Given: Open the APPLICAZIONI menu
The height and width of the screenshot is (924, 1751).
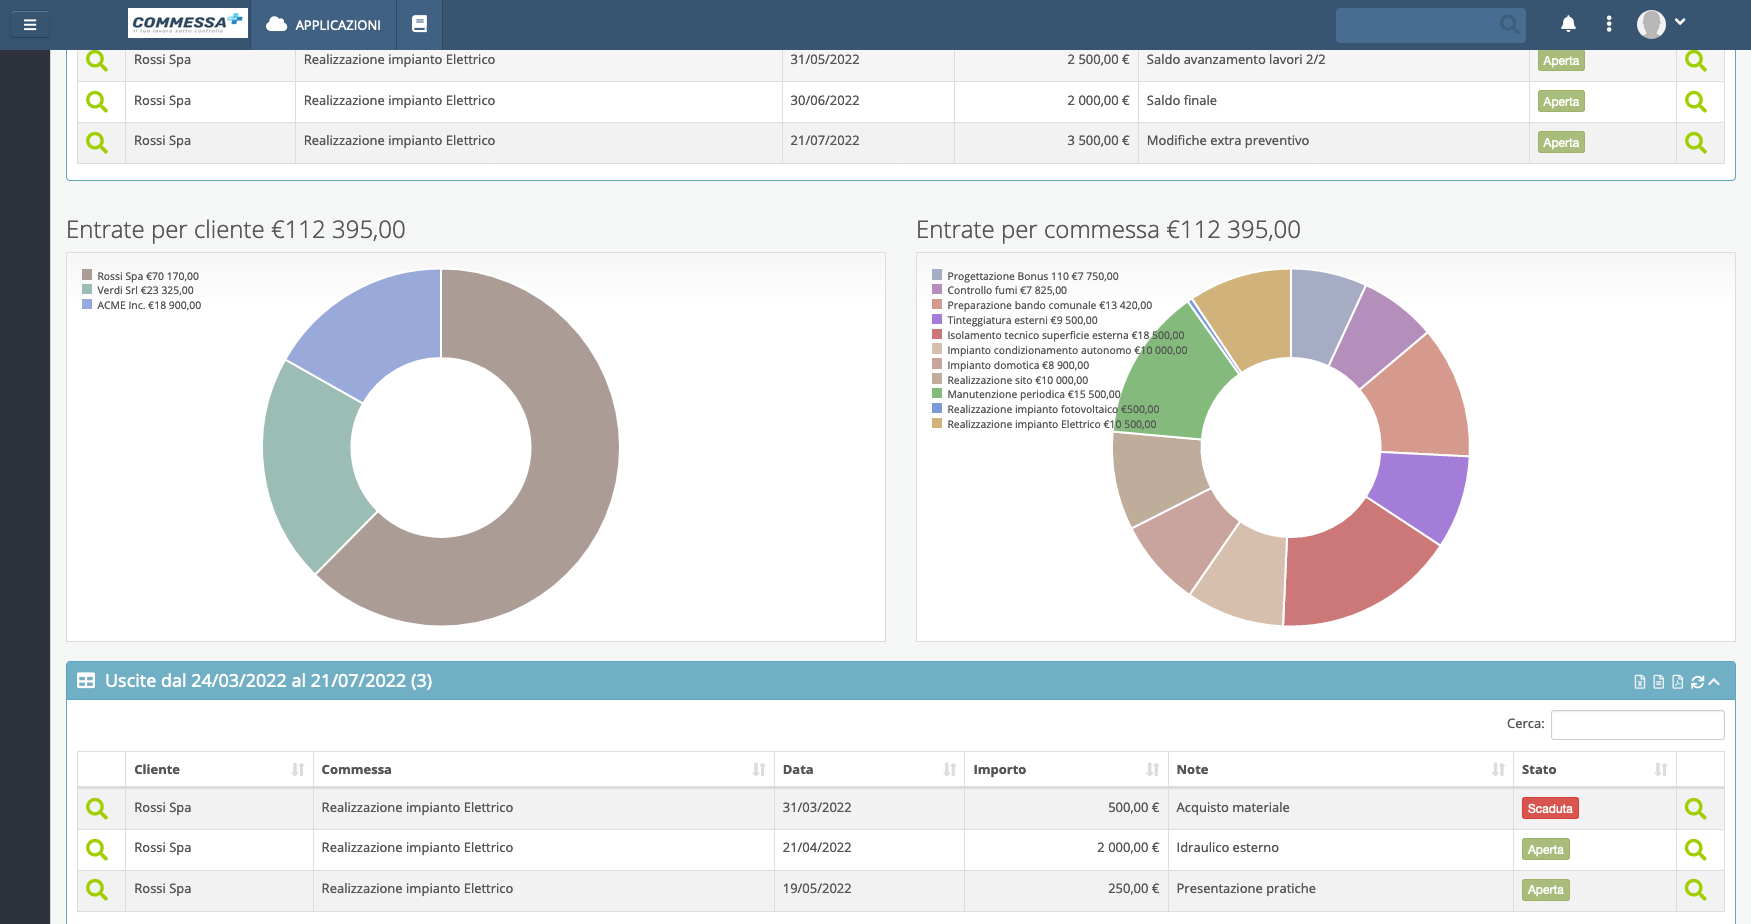Looking at the screenshot, I should 324,24.
